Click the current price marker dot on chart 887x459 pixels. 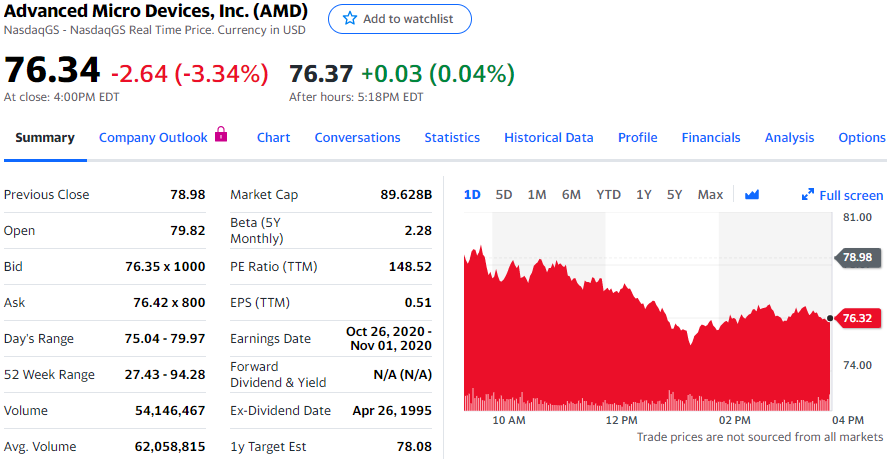pyautogui.click(x=831, y=318)
